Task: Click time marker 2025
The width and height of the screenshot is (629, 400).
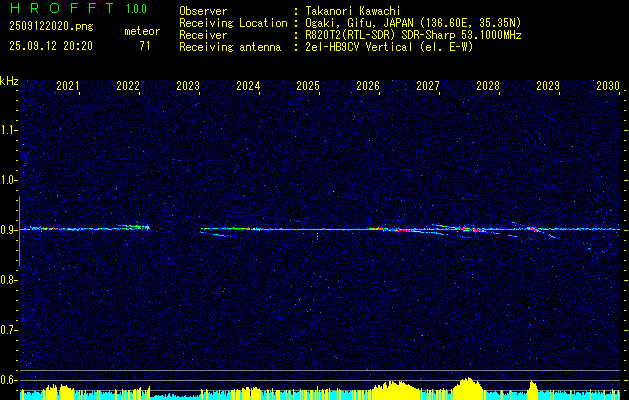Action: tap(308, 85)
